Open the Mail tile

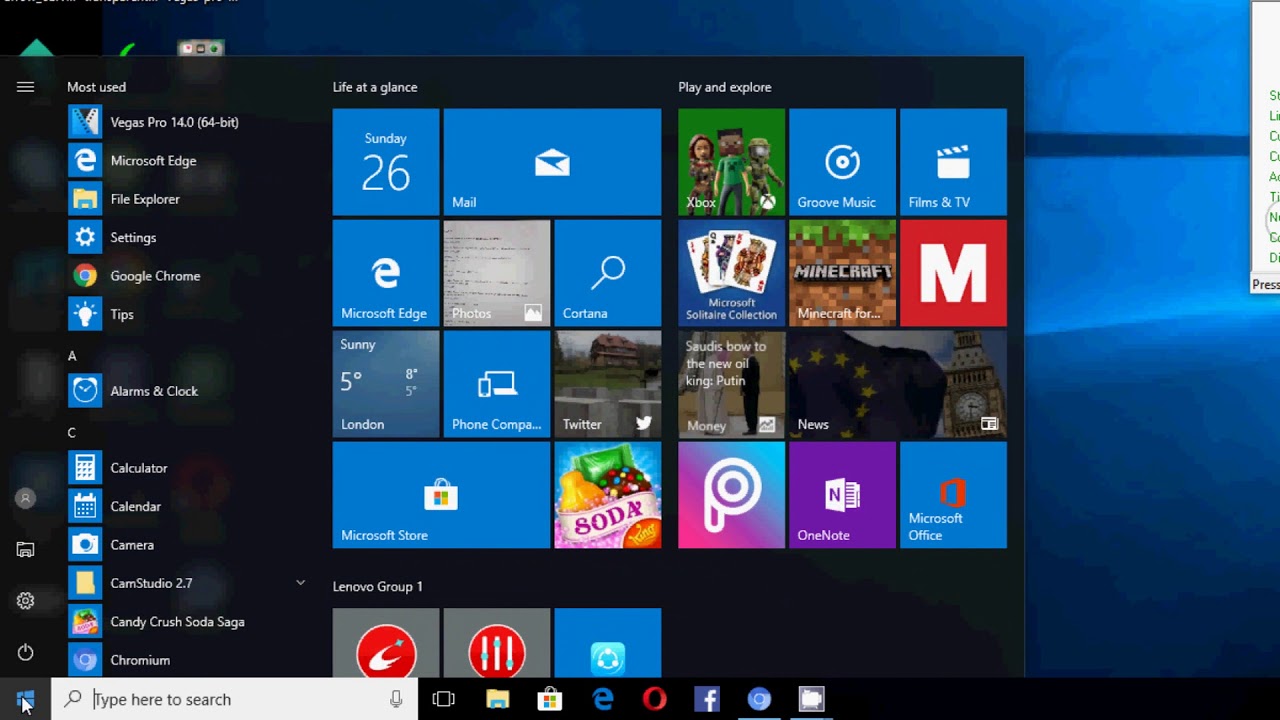pos(552,162)
